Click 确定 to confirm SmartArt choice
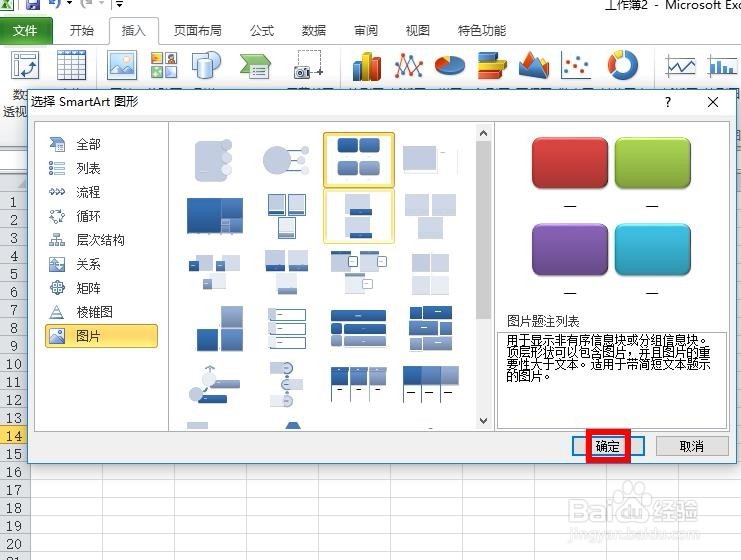 point(608,446)
